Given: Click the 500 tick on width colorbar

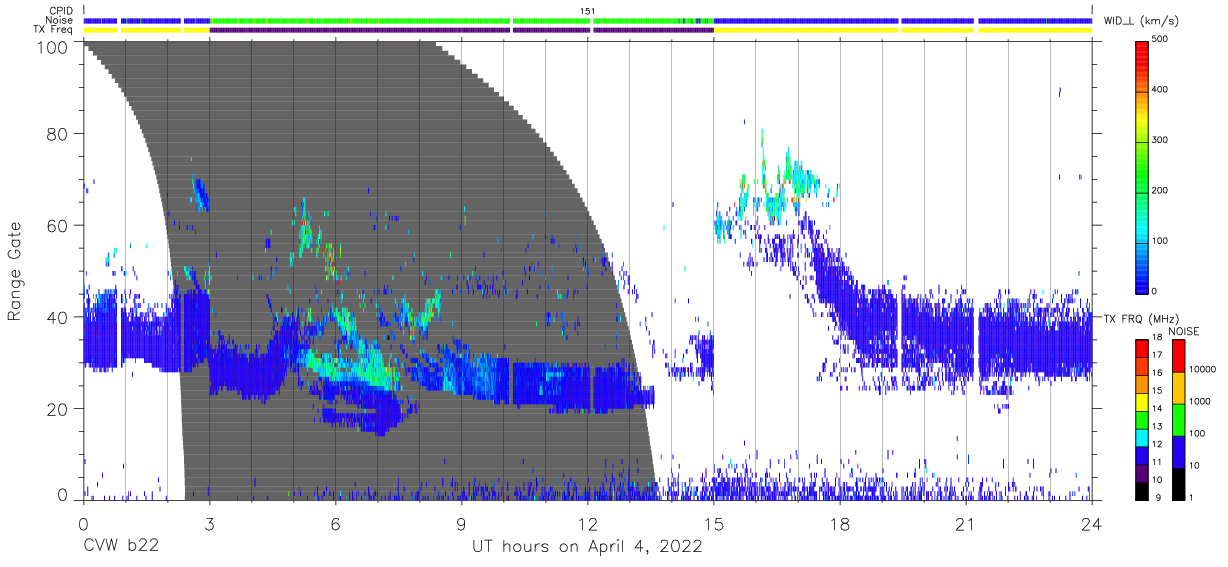Looking at the screenshot, I should tap(1160, 39).
